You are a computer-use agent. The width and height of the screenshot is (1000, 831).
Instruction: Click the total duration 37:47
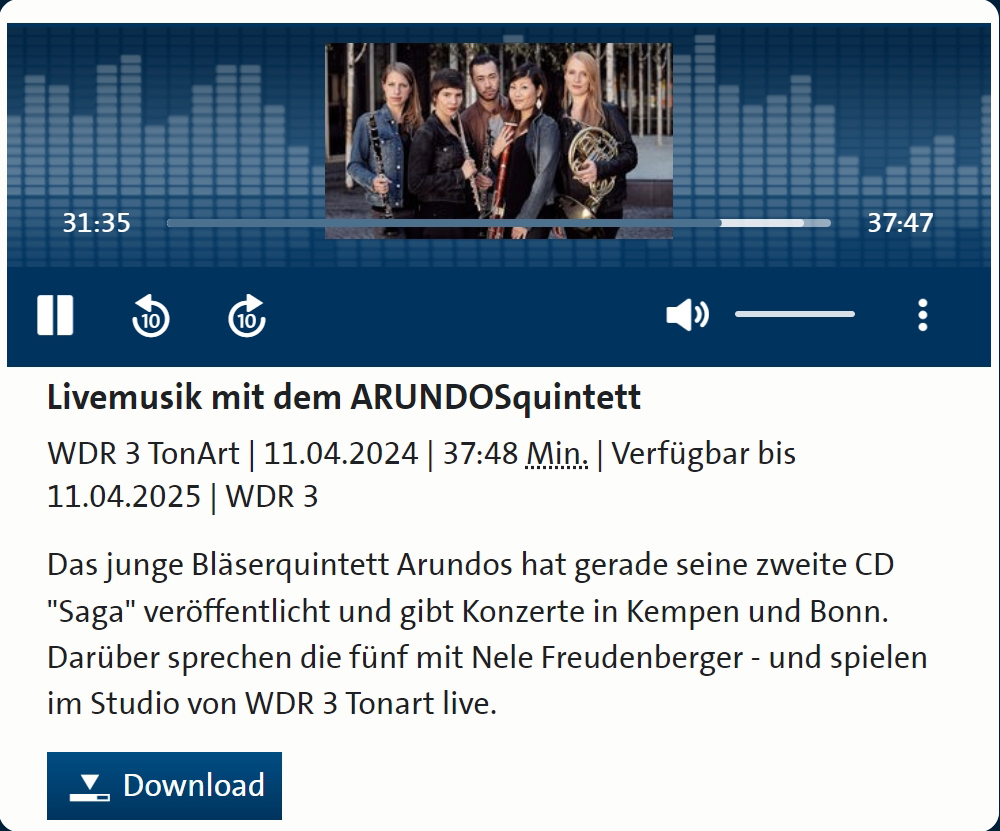pyautogui.click(x=900, y=223)
